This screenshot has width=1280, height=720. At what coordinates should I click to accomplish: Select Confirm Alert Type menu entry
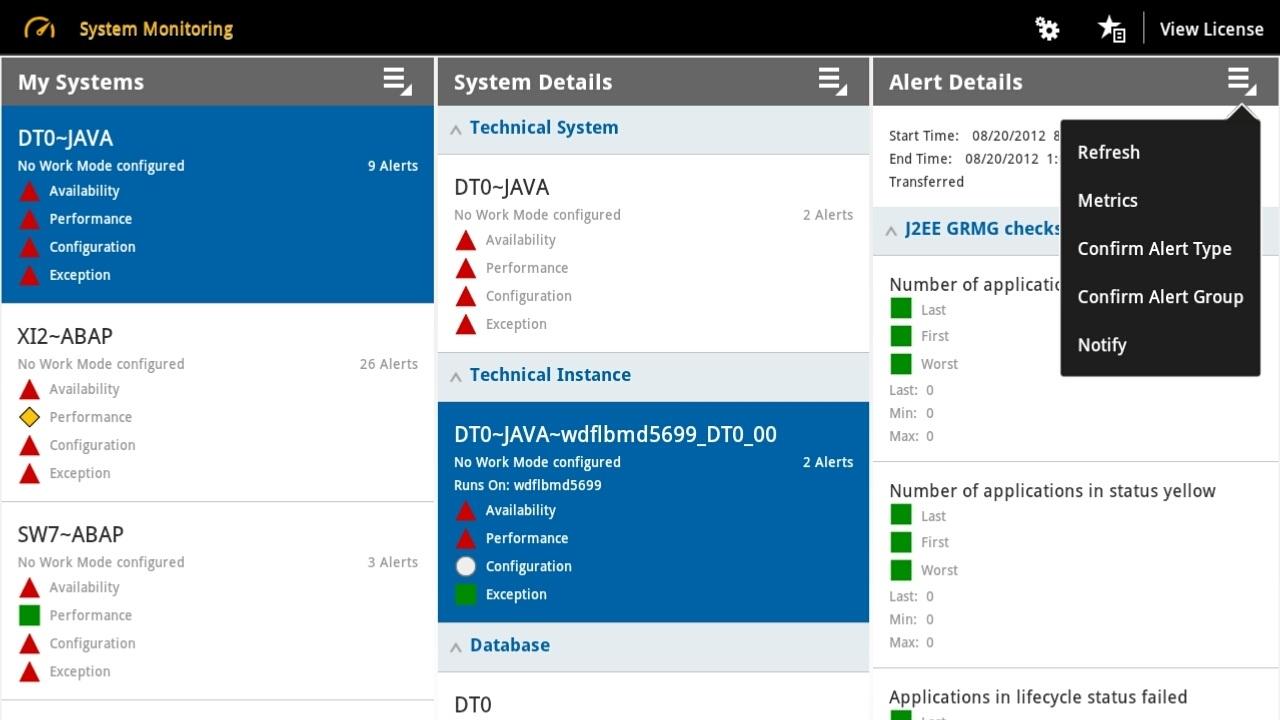point(1154,249)
